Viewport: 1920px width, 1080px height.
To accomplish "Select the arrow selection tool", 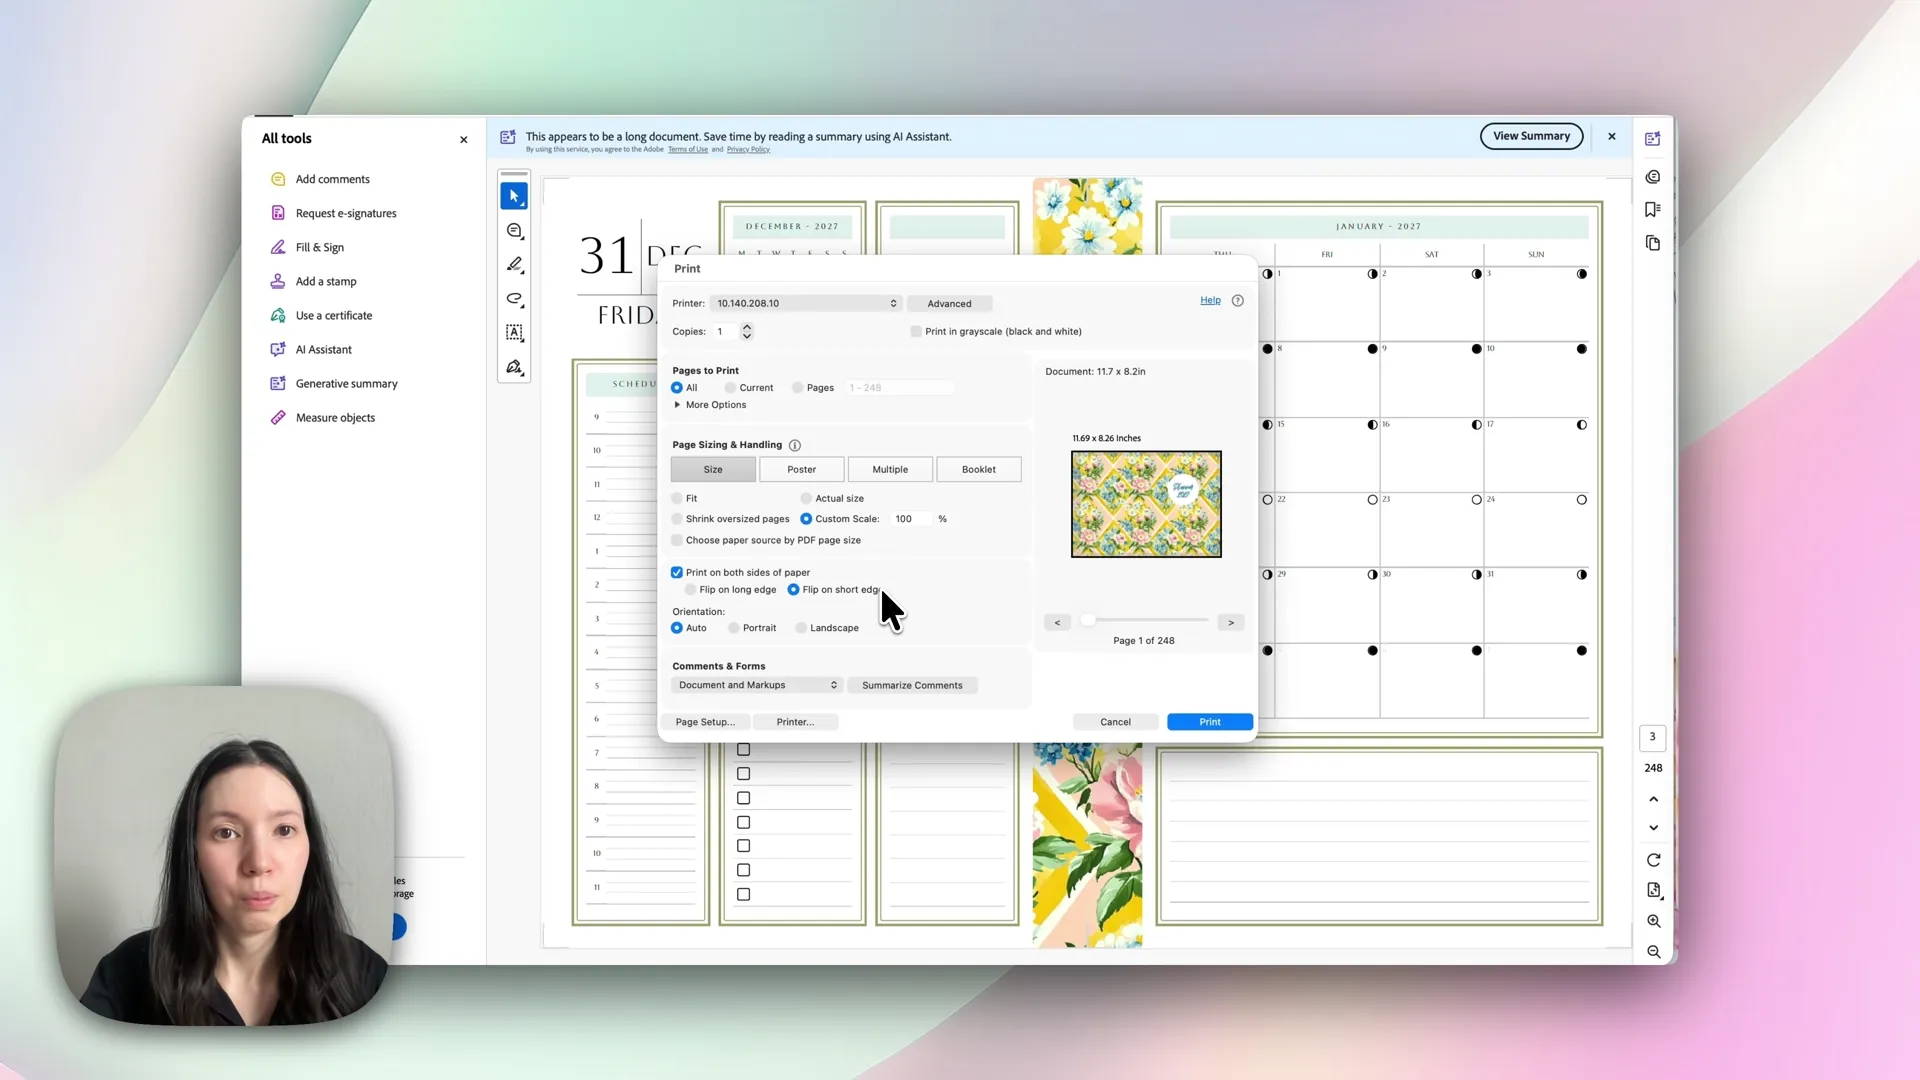I will [x=514, y=196].
